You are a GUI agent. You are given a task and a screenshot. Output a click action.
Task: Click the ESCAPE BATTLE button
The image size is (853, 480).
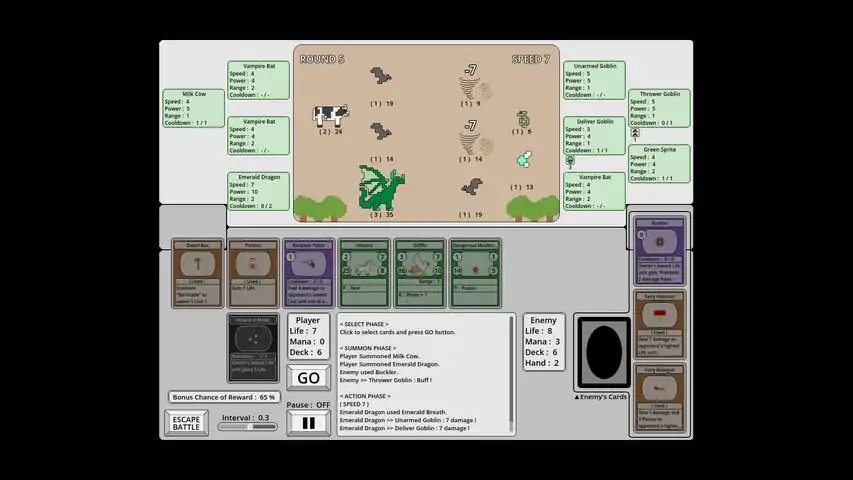(187, 423)
